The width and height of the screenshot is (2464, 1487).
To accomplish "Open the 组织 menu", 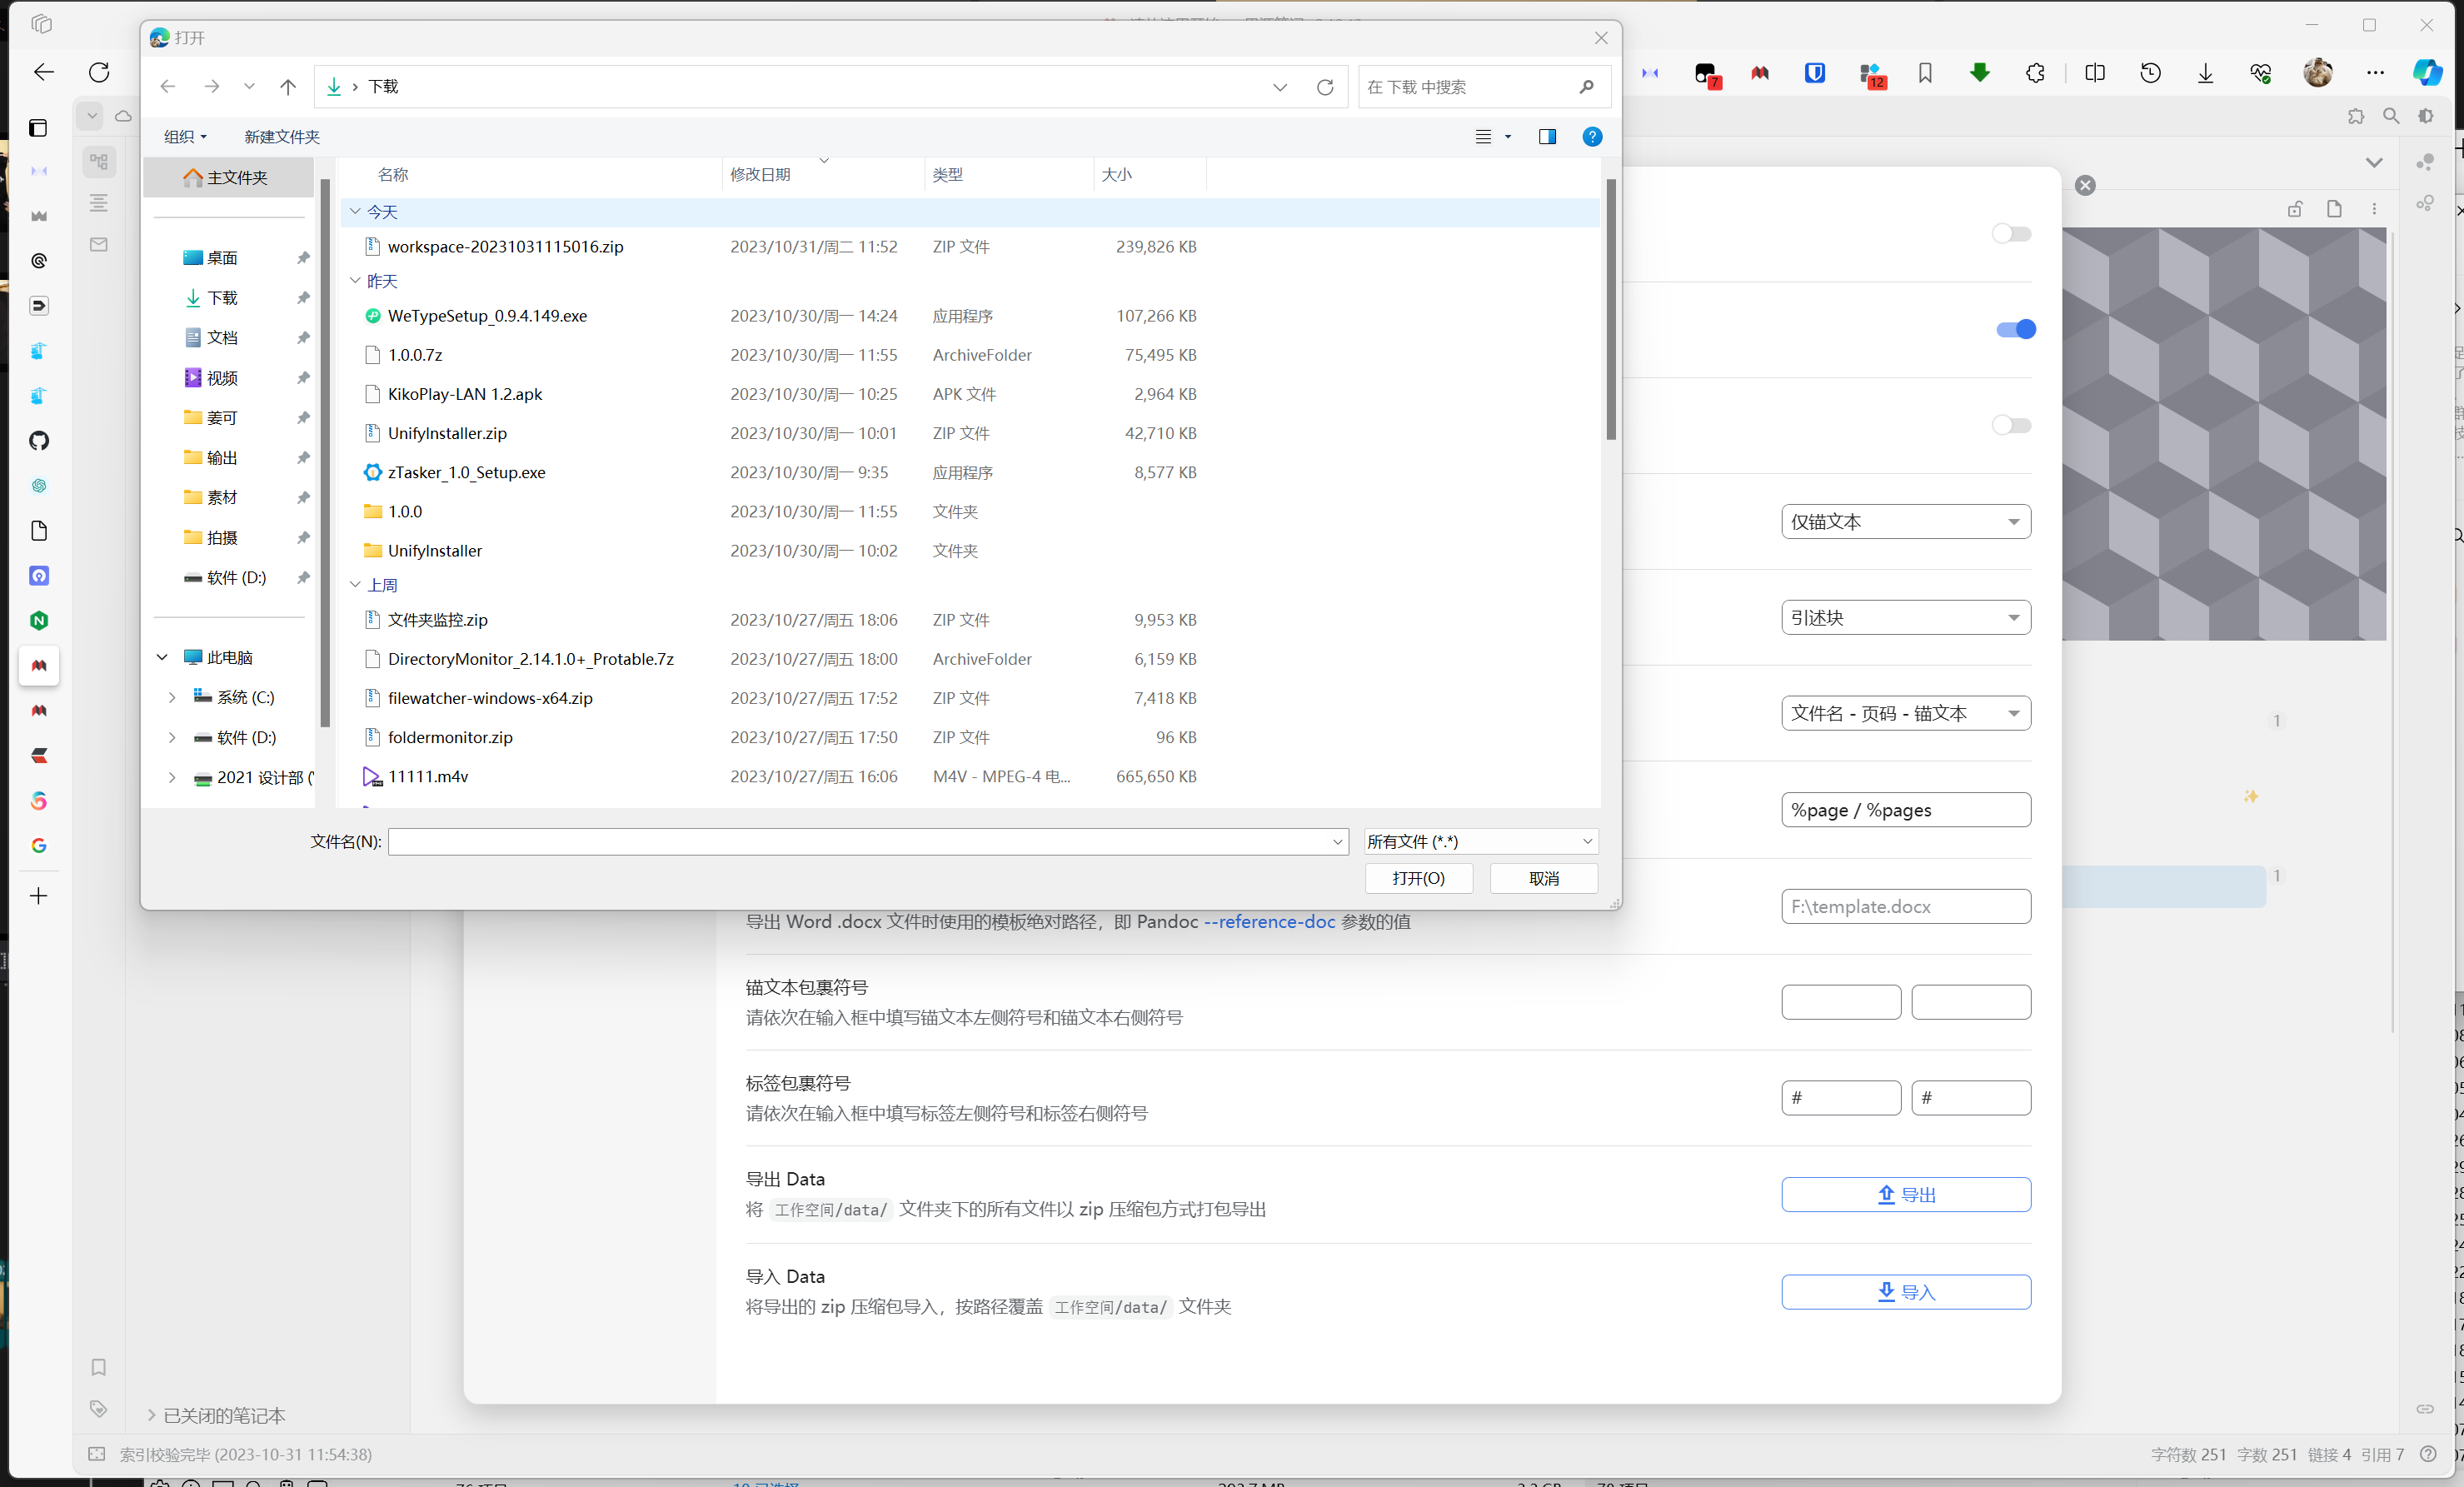I will click(x=185, y=137).
